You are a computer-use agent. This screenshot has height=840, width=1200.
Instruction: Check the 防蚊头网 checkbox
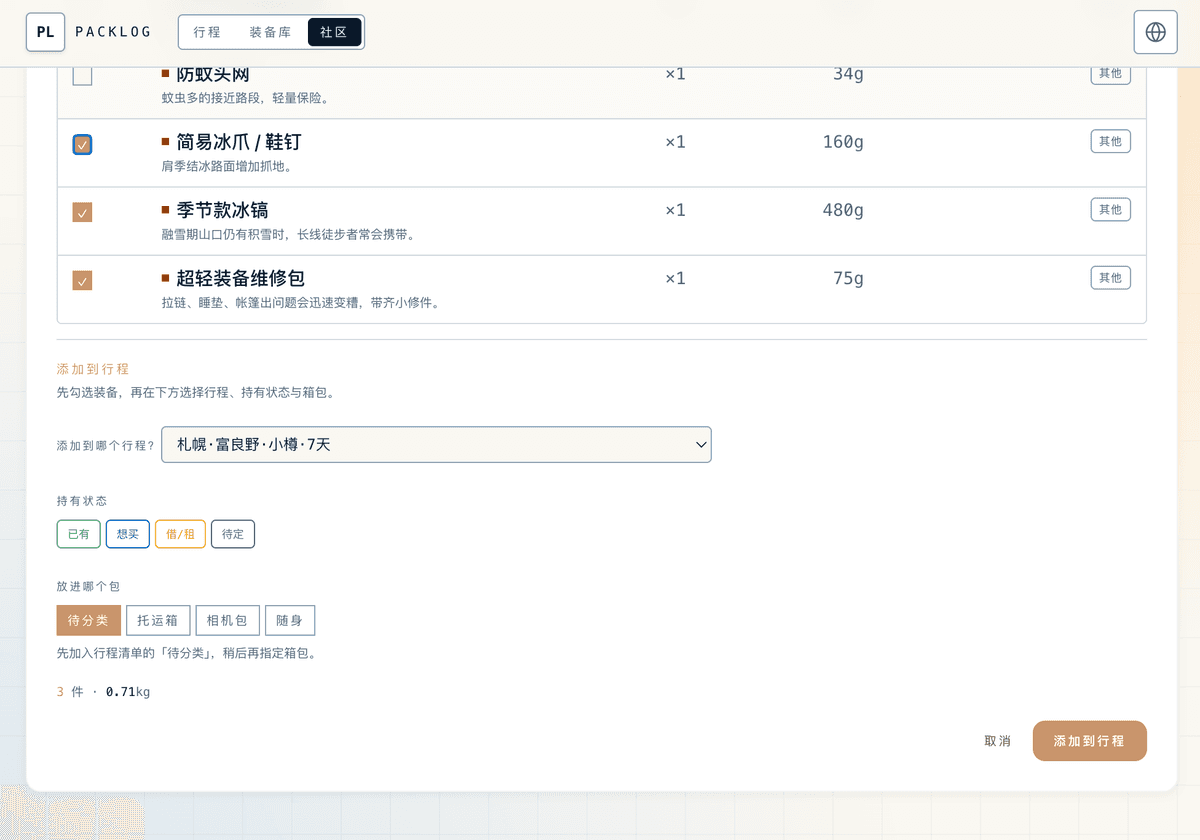83,76
